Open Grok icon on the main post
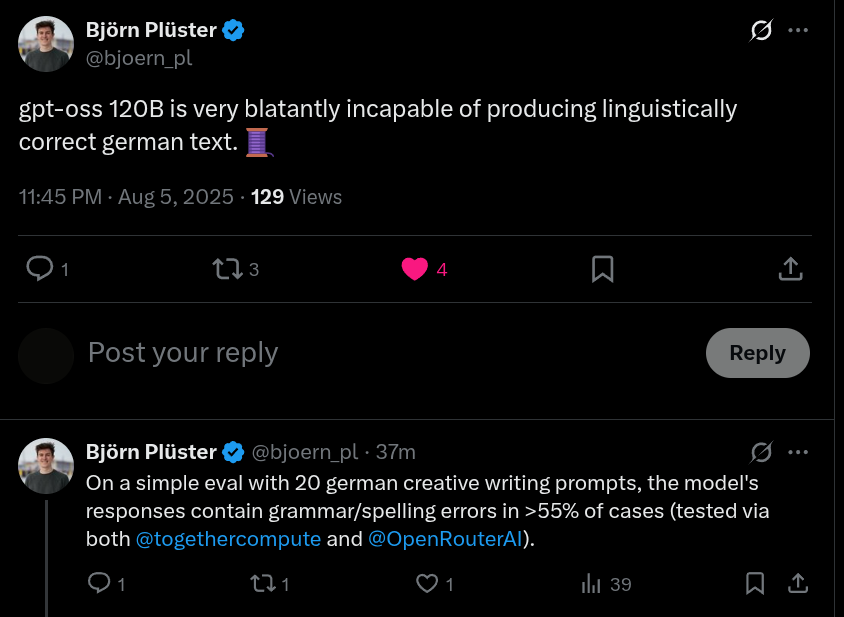 [761, 31]
